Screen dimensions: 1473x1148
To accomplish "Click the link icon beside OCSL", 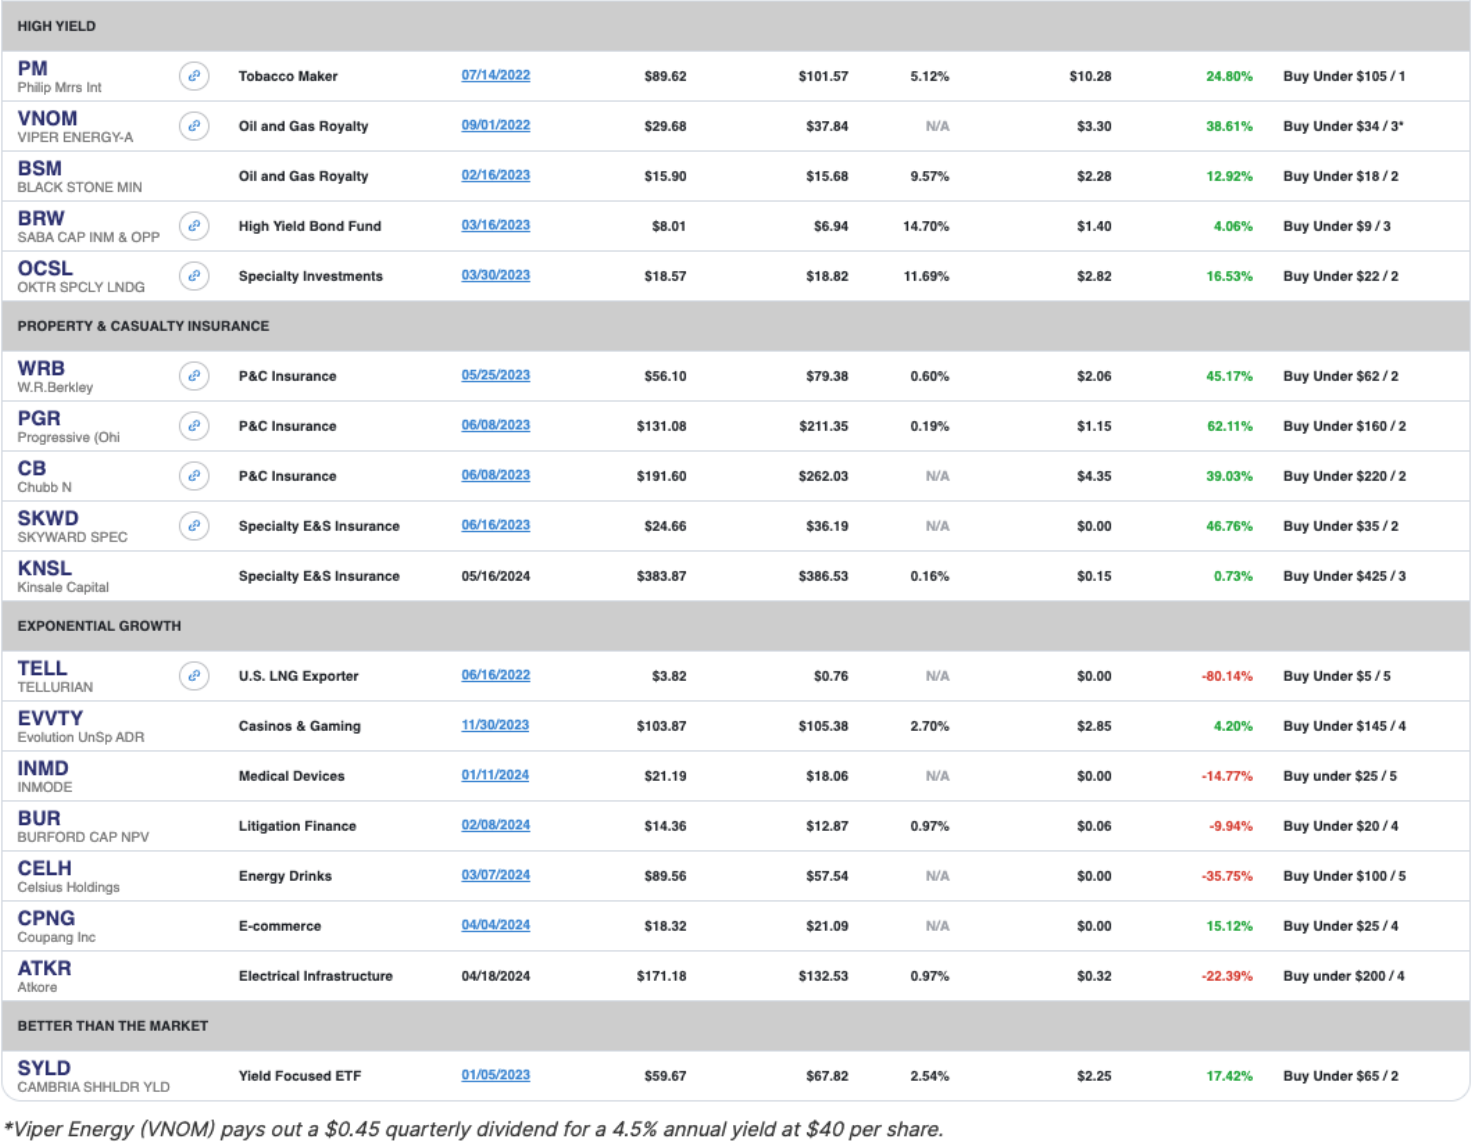I will click(194, 276).
